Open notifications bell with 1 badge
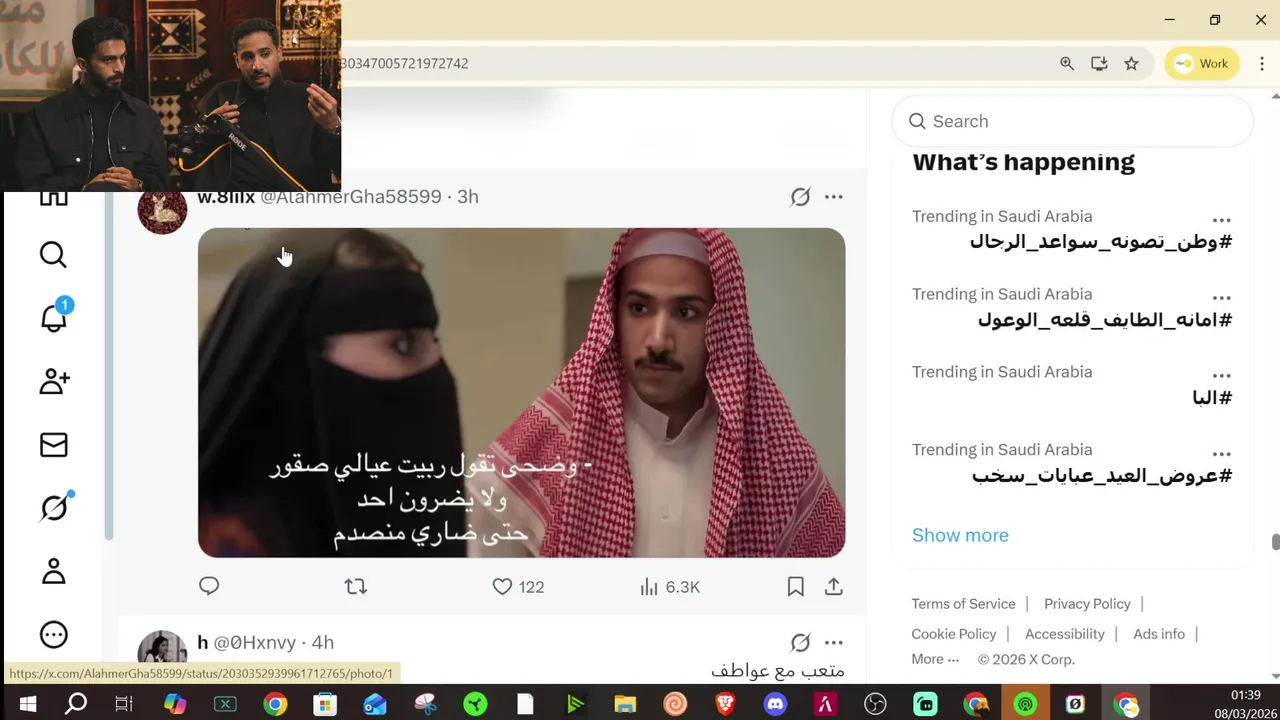 [54, 317]
